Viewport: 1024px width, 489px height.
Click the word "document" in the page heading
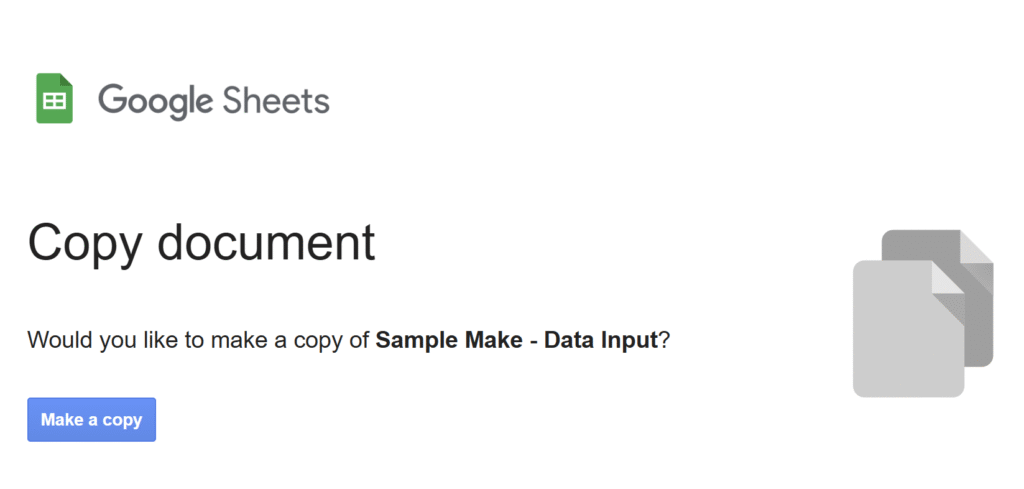click(x=266, y=243)
